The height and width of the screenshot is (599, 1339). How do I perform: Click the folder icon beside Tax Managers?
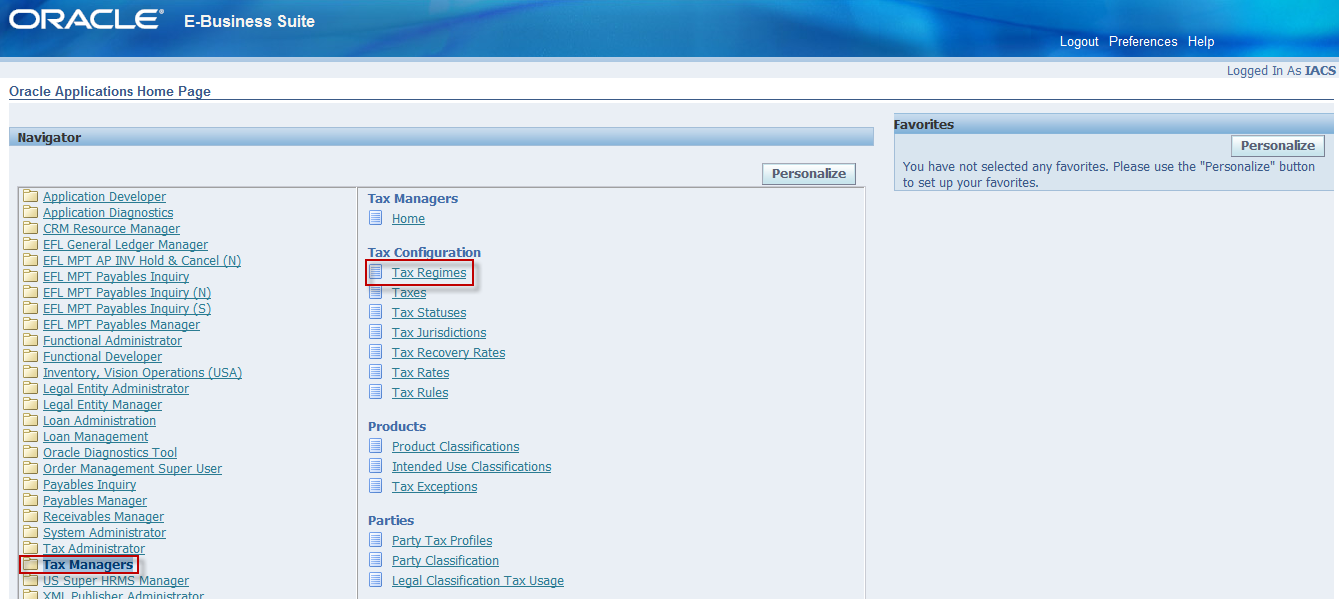coord(29,564)
